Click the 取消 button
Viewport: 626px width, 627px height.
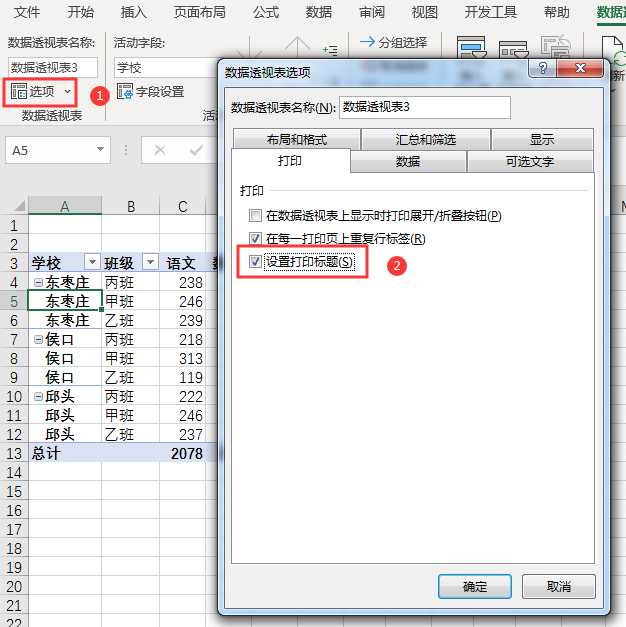pyautogui.click(x=559, y=586)
